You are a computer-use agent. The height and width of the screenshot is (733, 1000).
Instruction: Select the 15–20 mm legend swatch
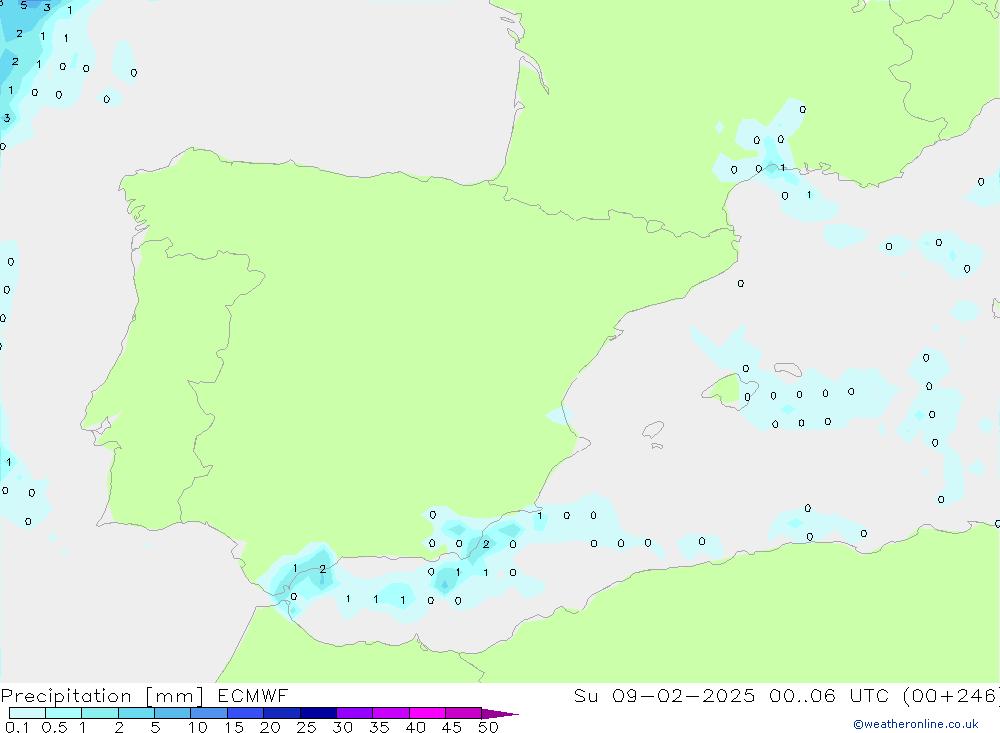246,713
